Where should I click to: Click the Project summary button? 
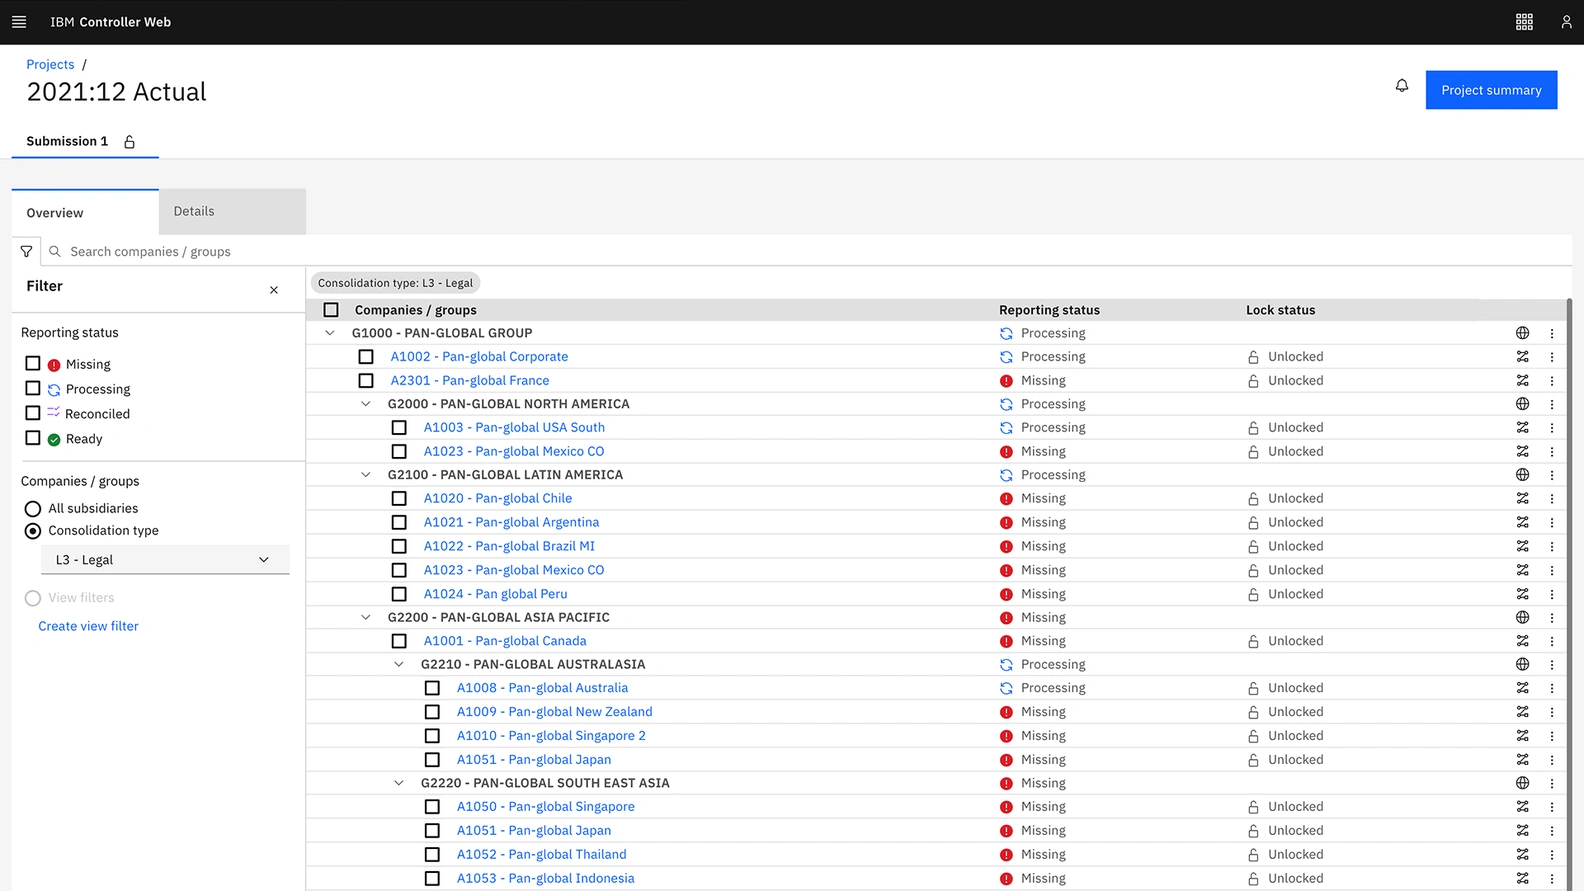(1490, 90)
